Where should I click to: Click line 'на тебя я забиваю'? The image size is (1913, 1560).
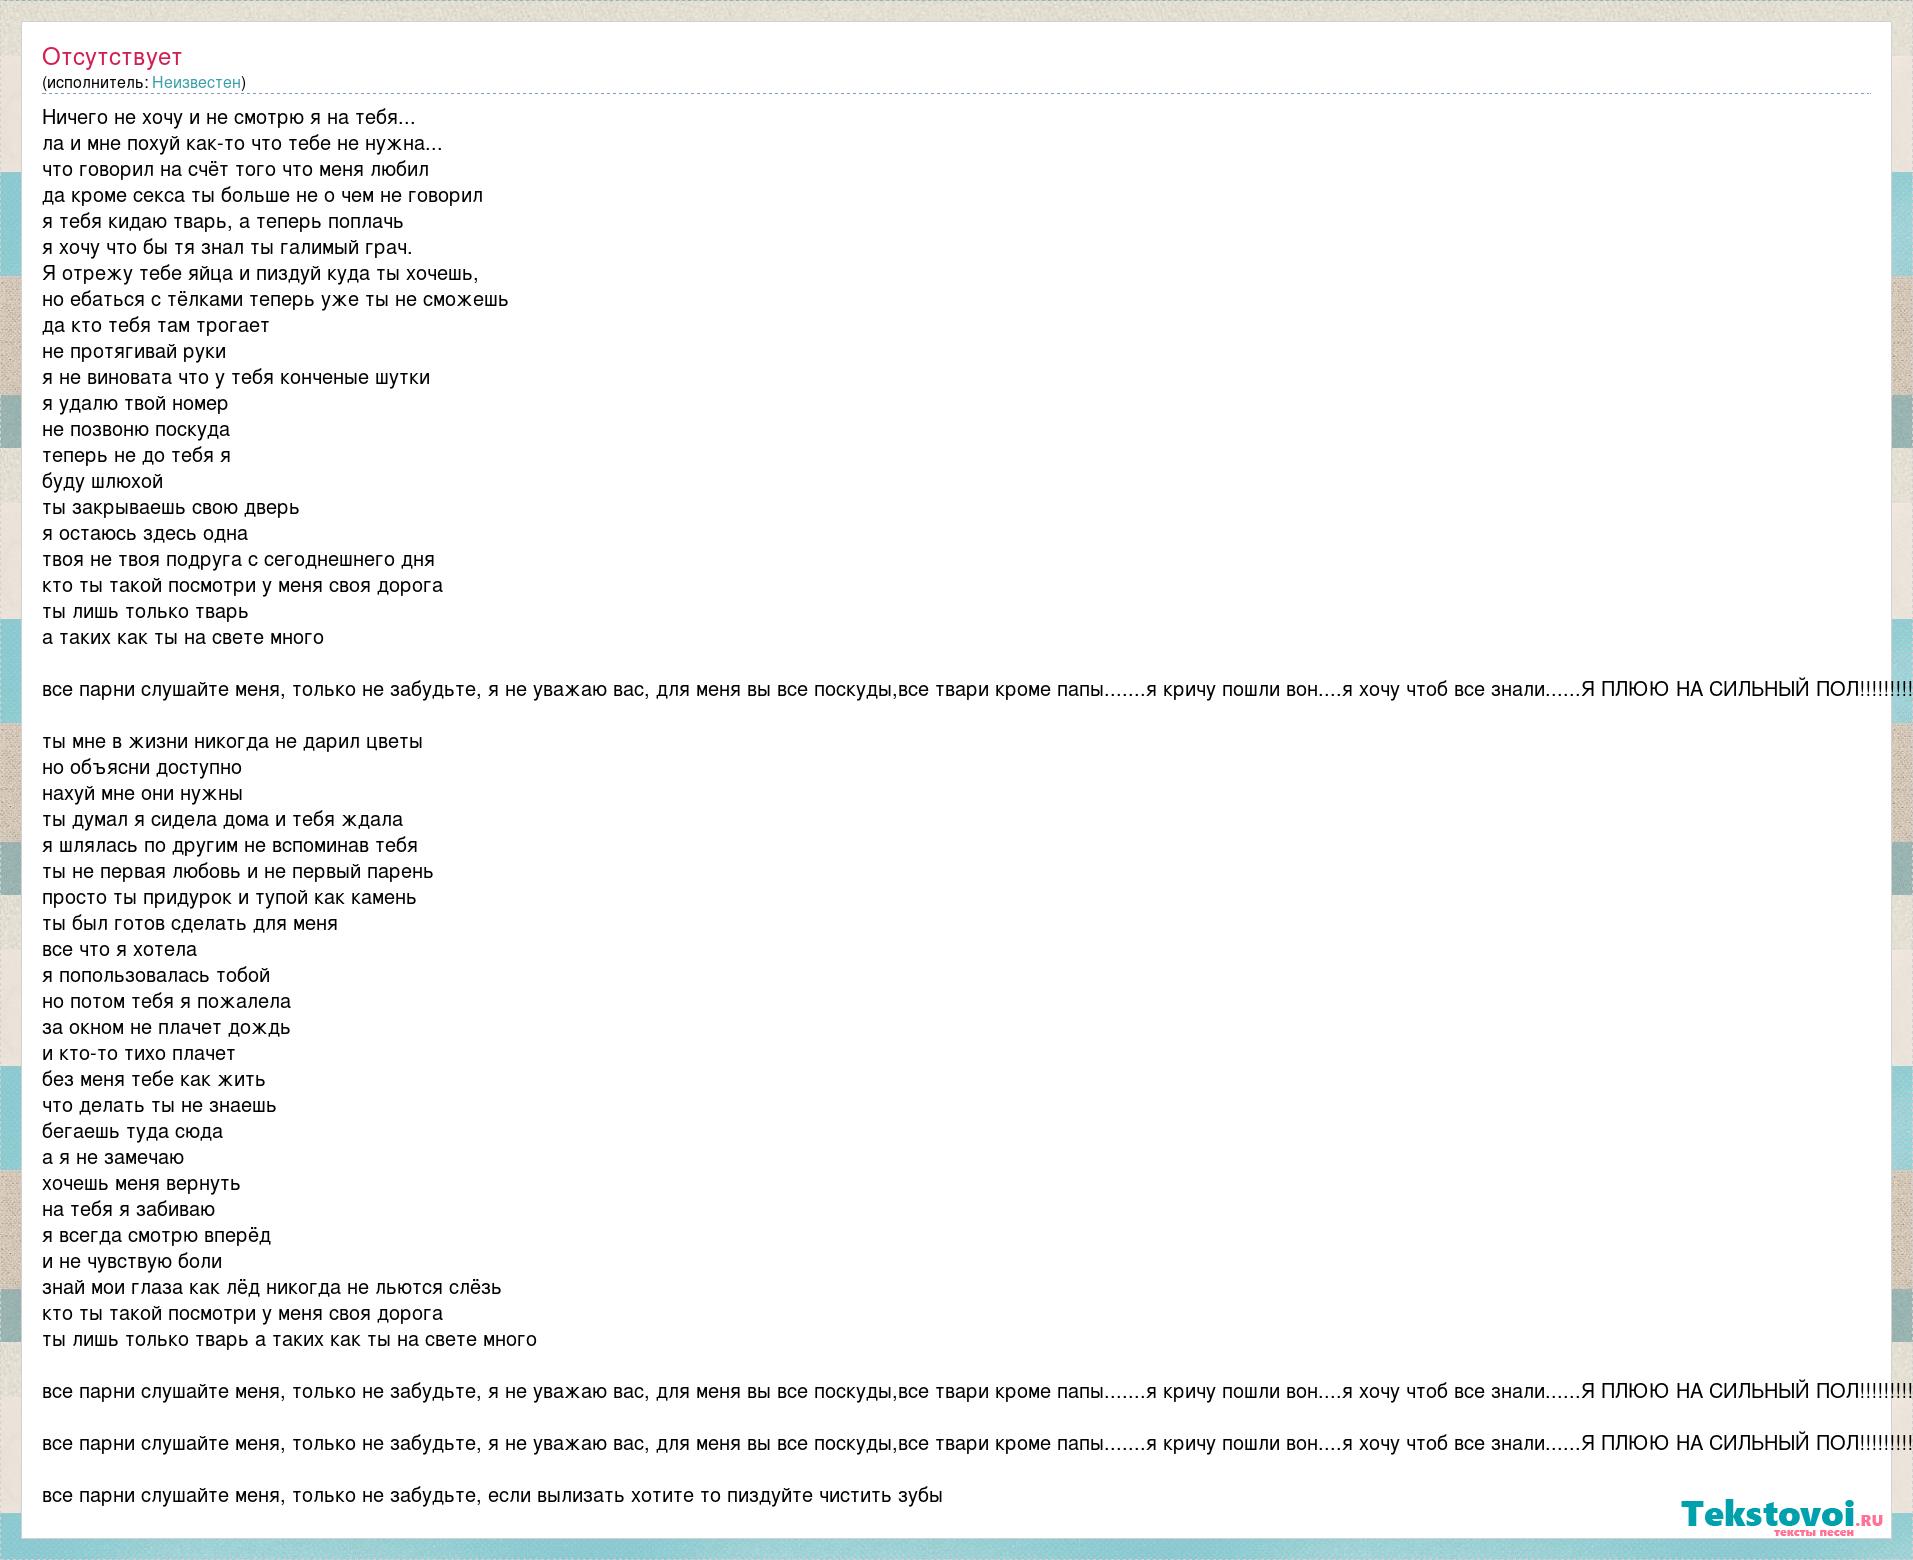tap(129, 1209)
